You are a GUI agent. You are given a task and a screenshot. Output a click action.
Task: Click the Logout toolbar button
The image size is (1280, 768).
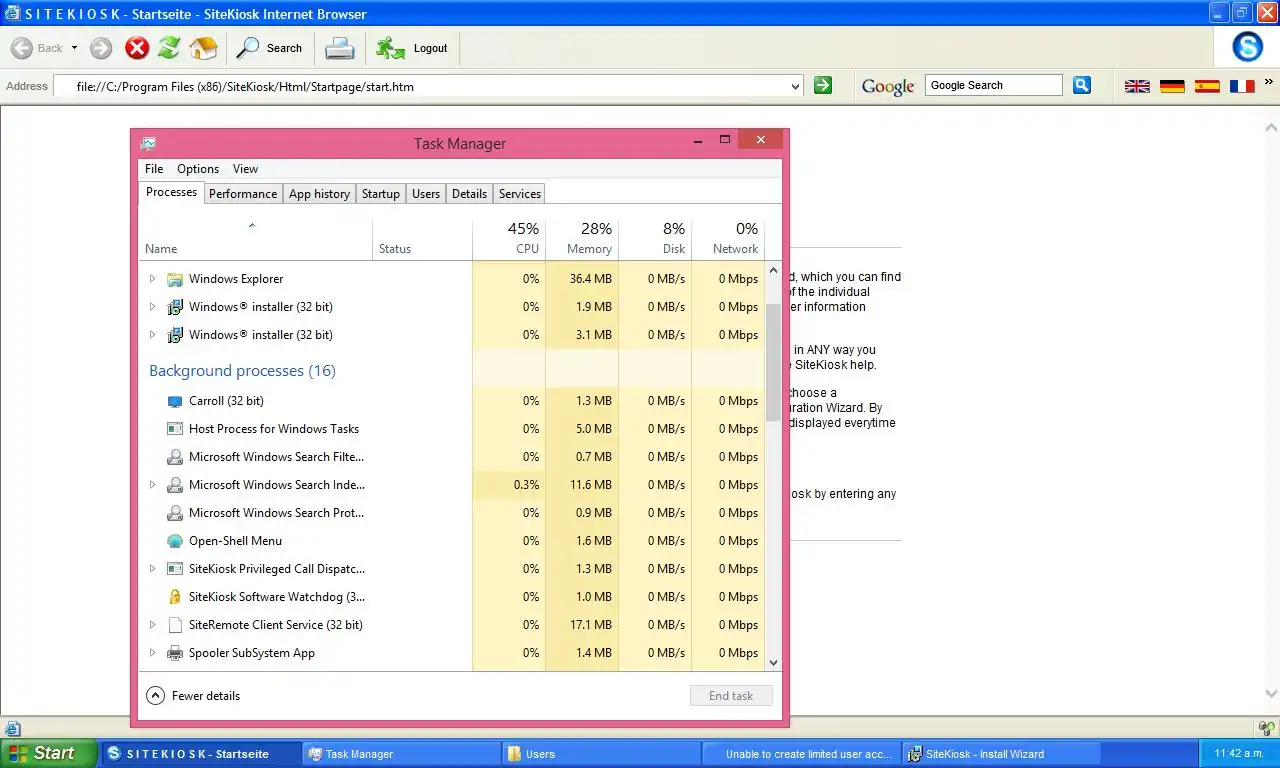coord(412,48)
